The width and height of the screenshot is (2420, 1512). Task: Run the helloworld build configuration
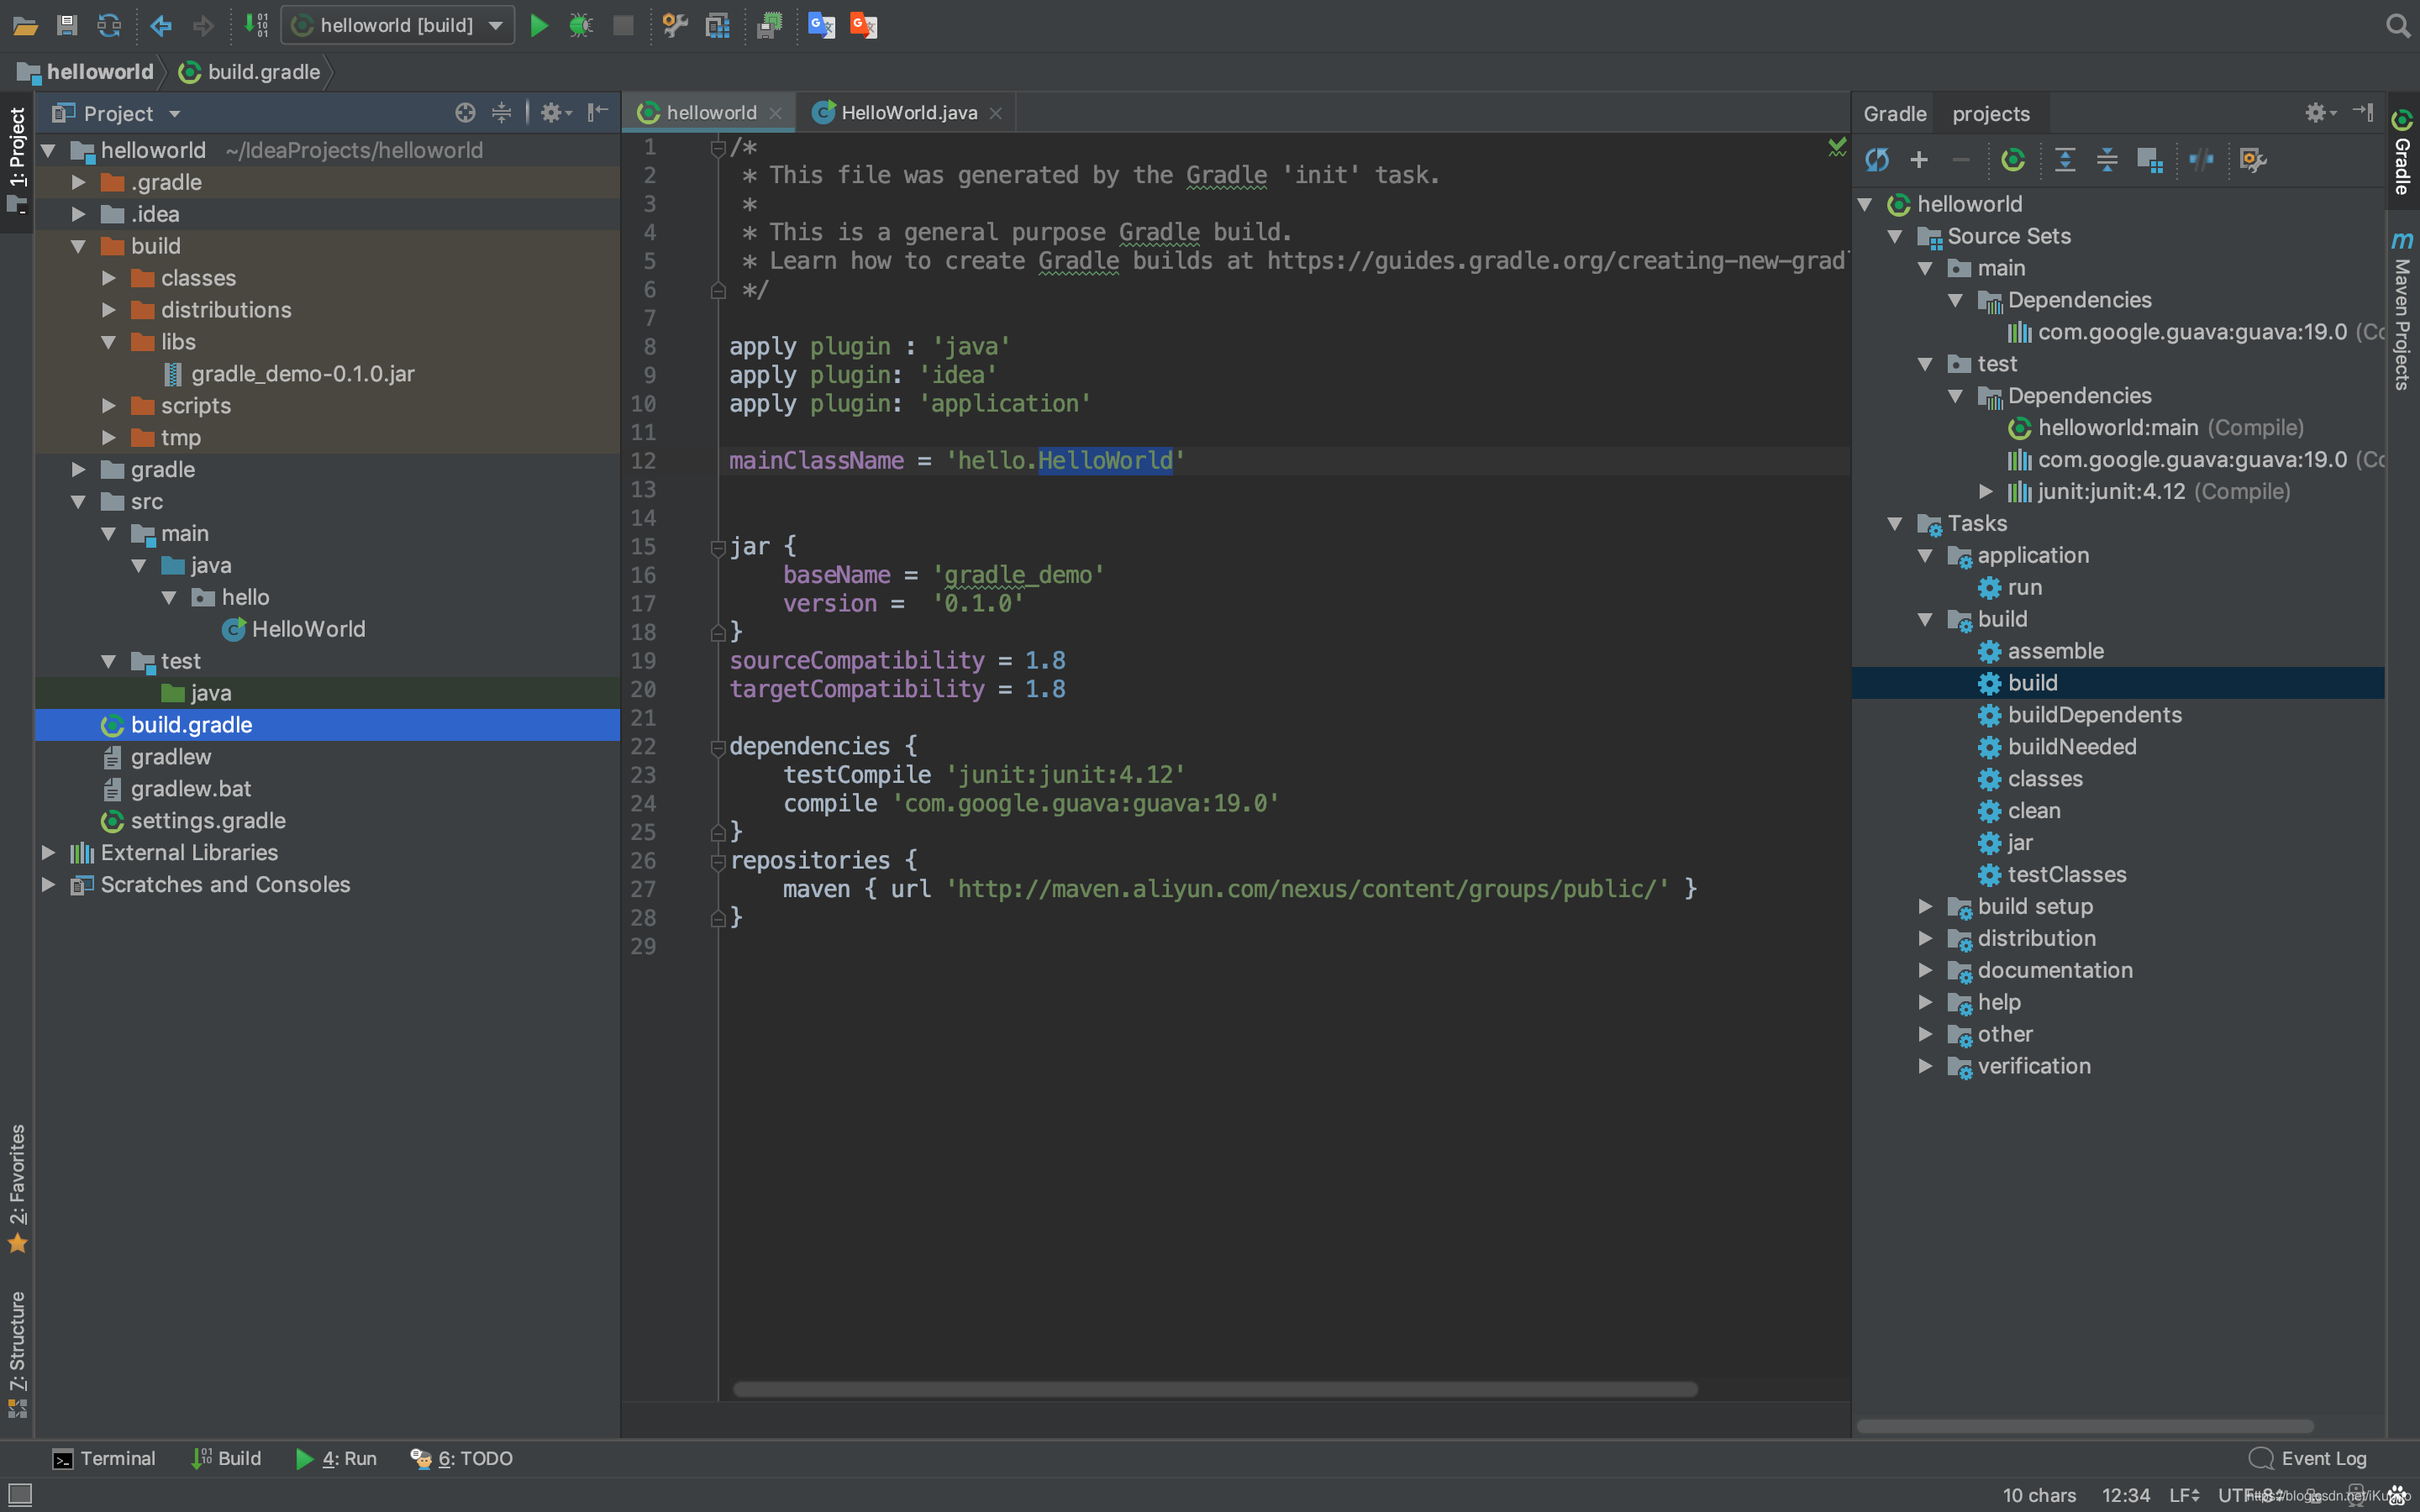click(x=539, y=26)
